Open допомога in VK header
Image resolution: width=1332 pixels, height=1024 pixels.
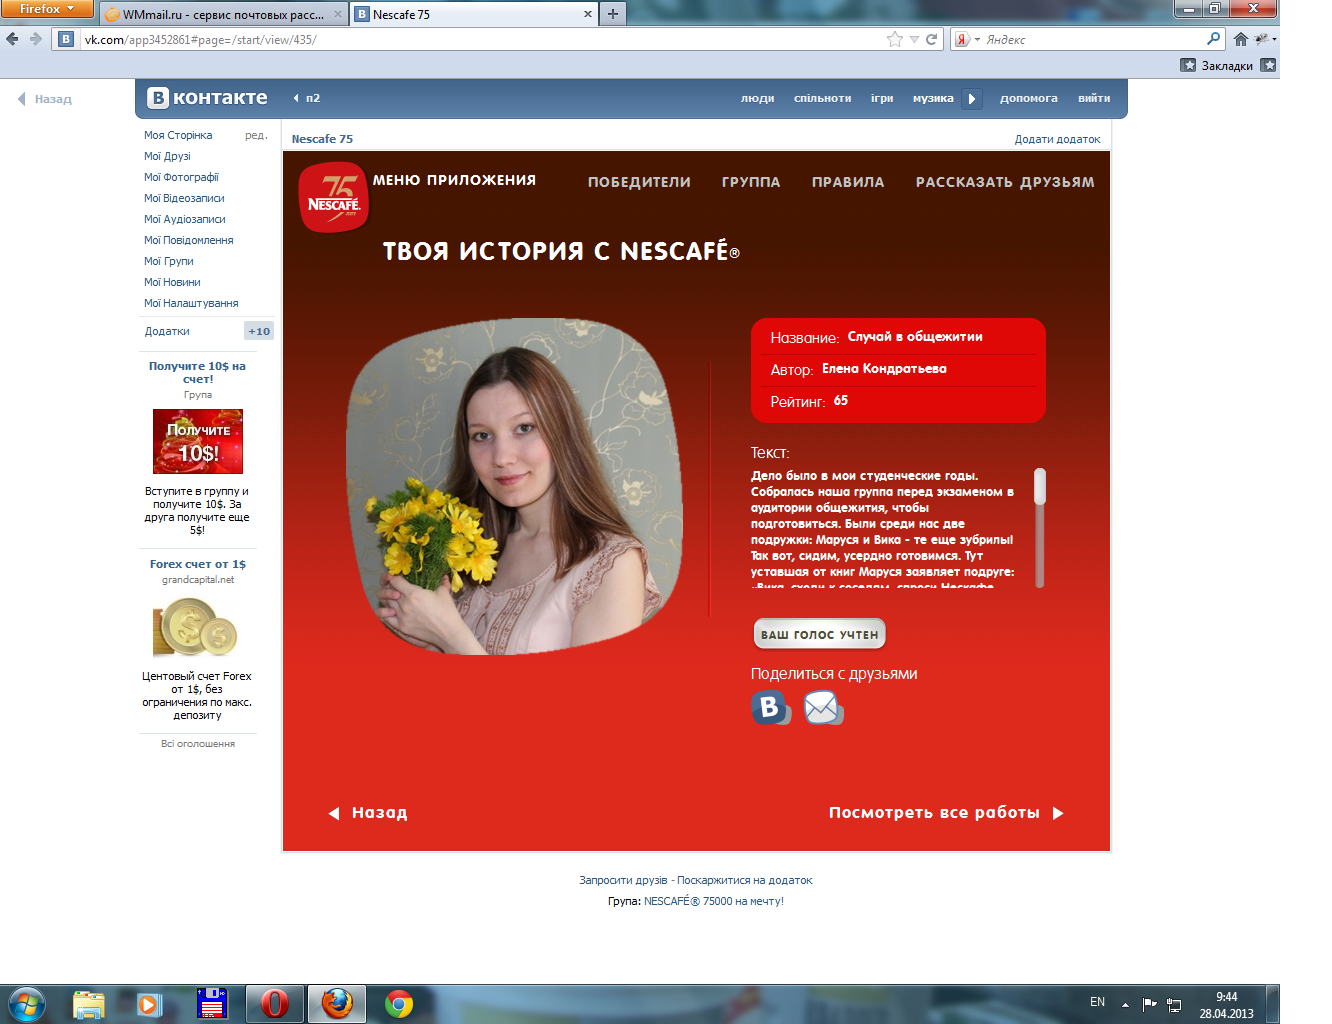pos(1029,98)
